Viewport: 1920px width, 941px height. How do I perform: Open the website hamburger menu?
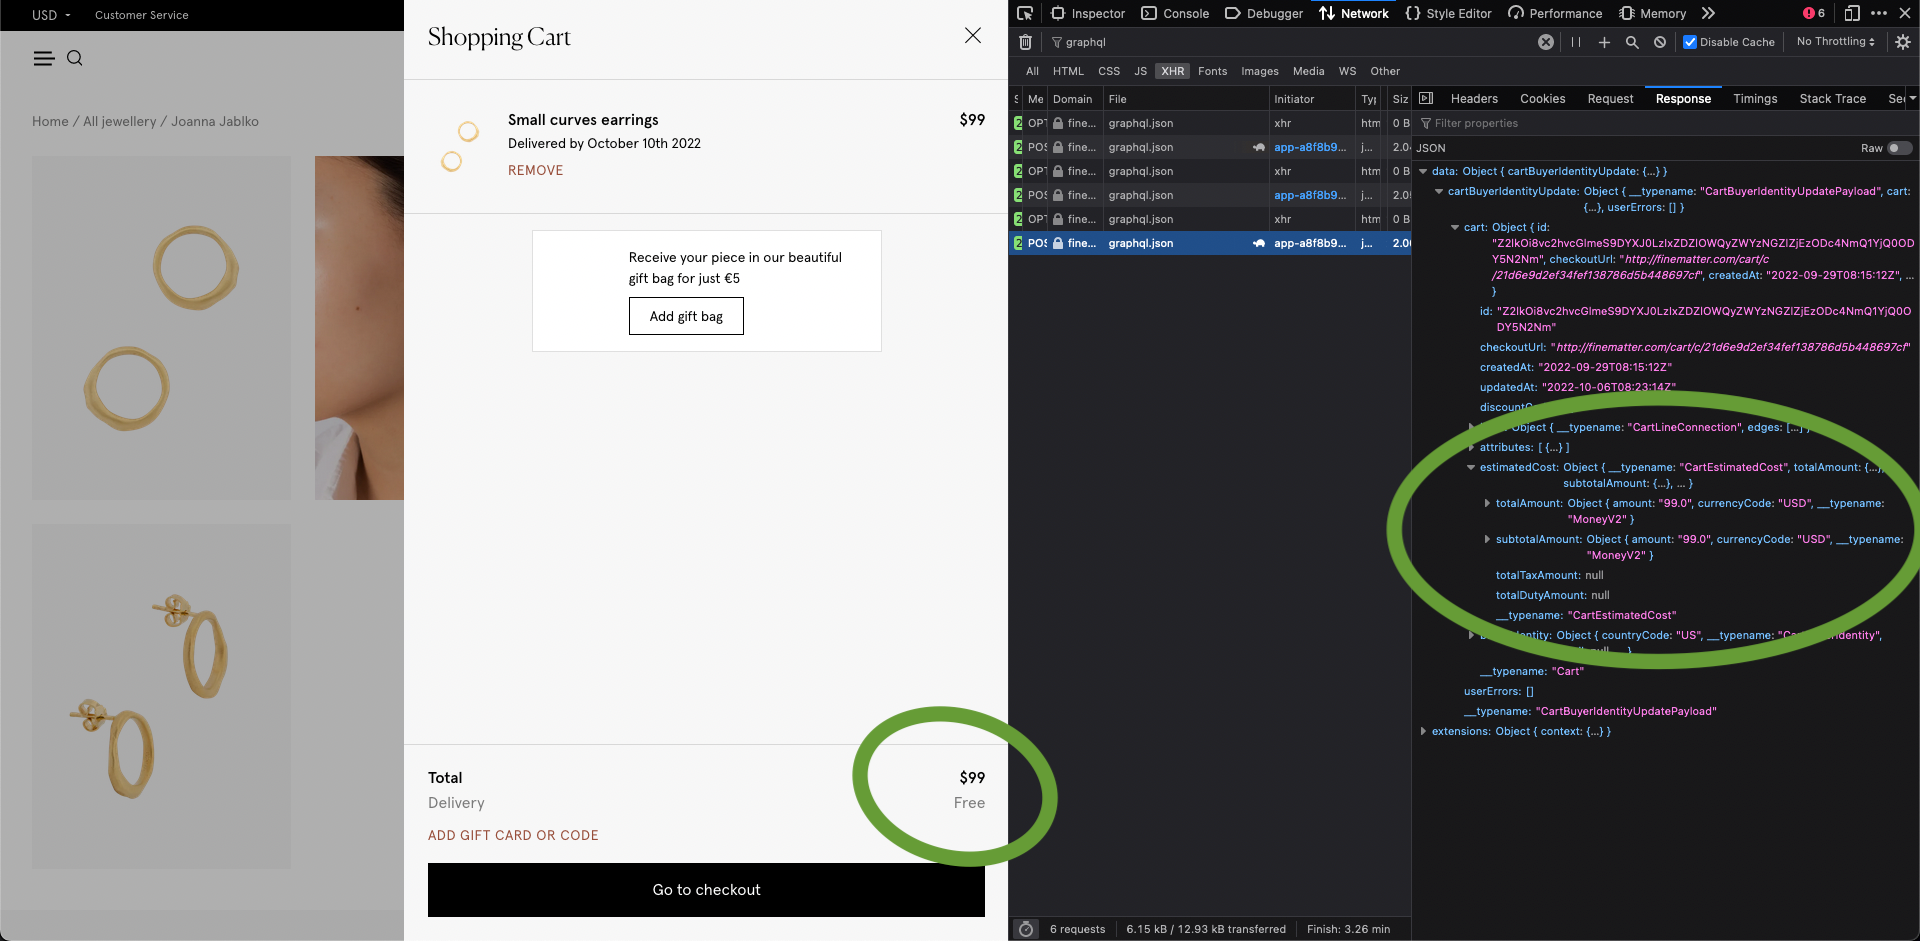click(x=44, y=59)
